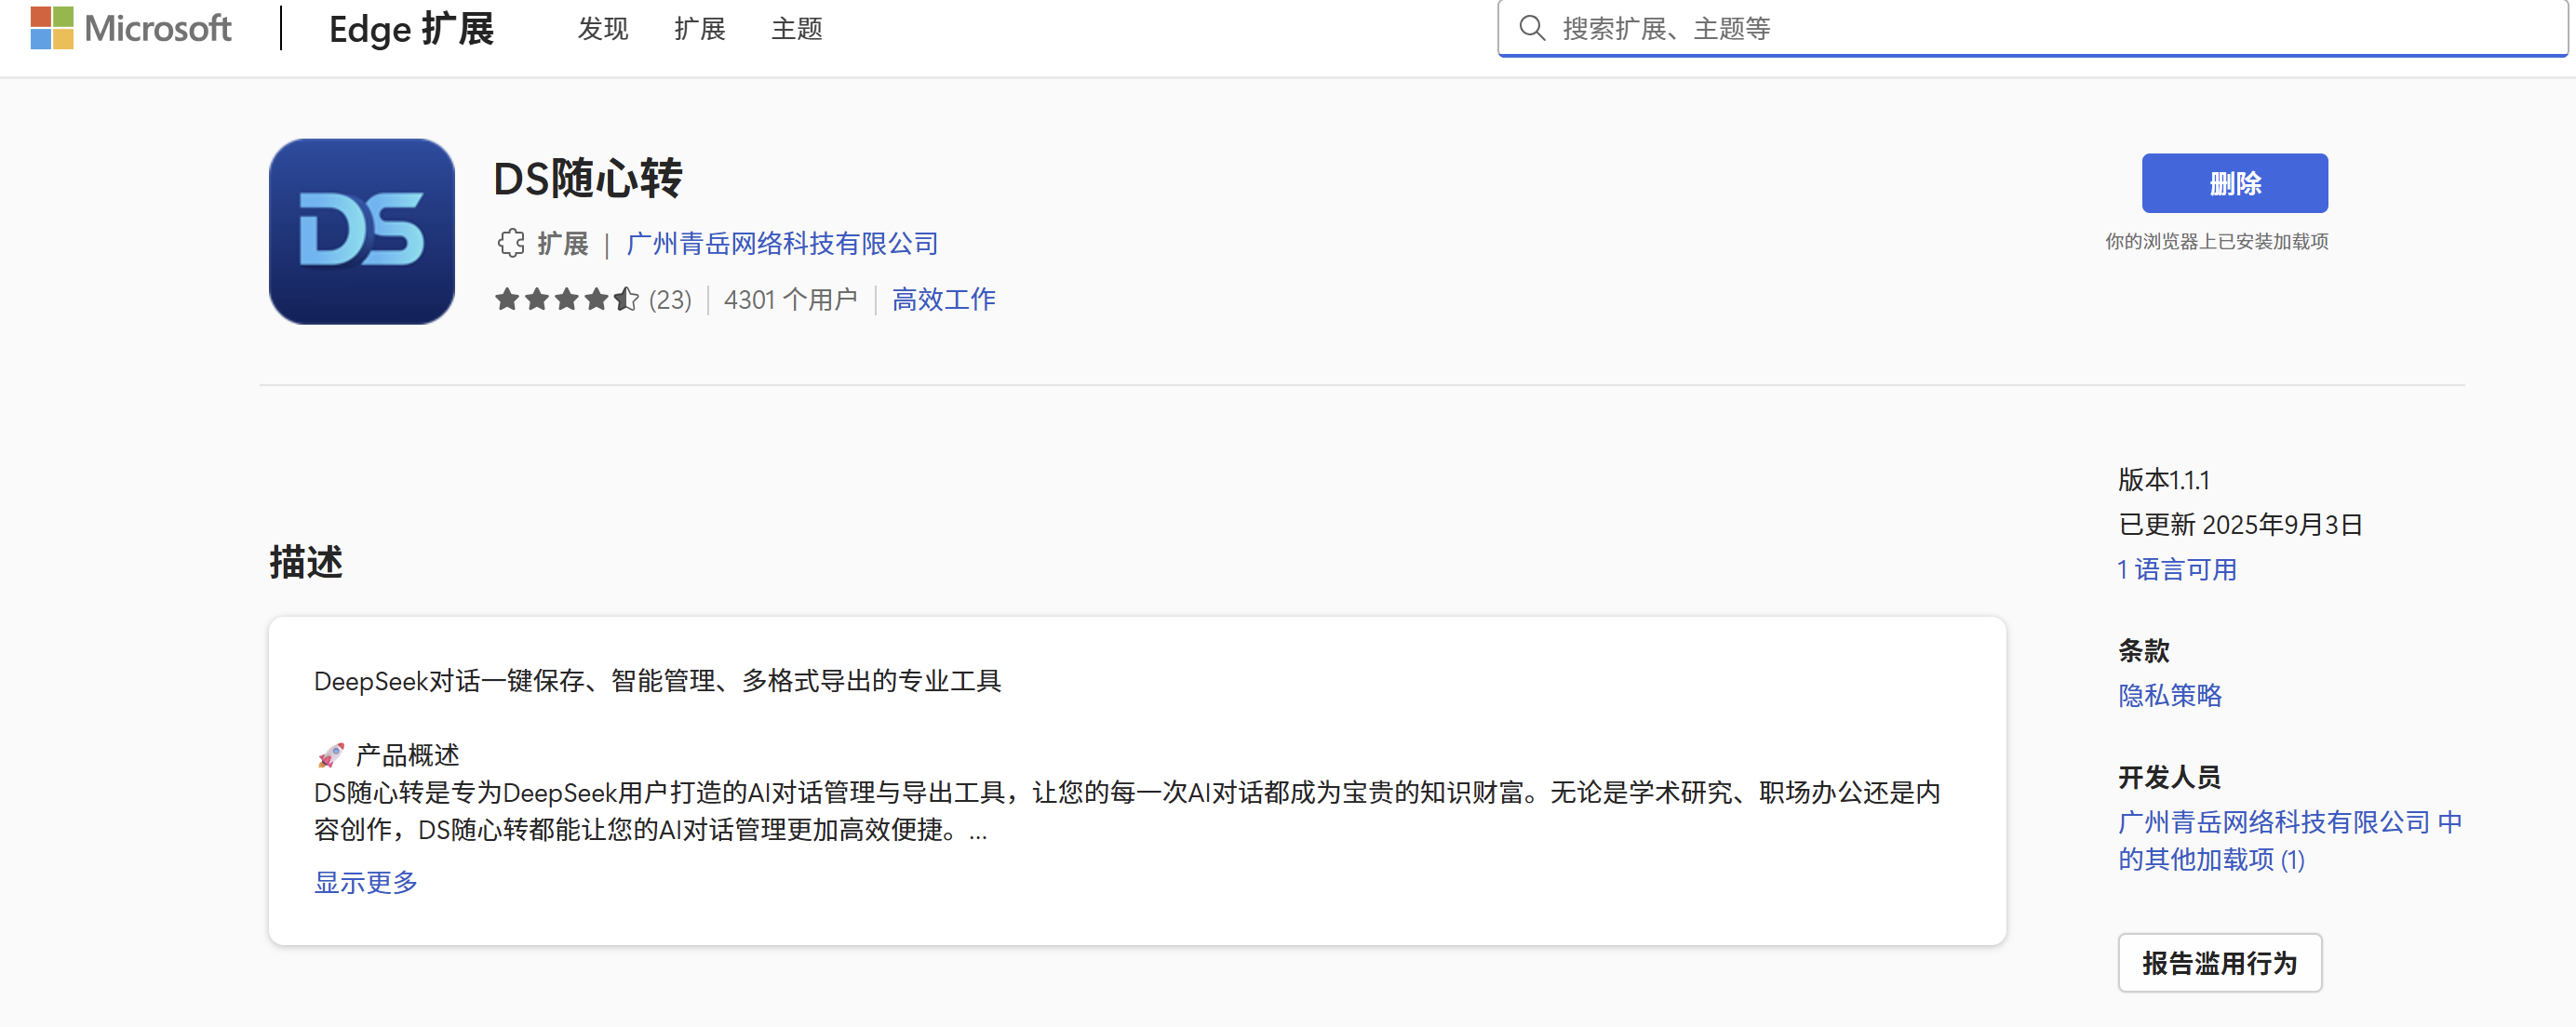Click the star rating icons
The image size is (2576, 1027).
[566, 299]
